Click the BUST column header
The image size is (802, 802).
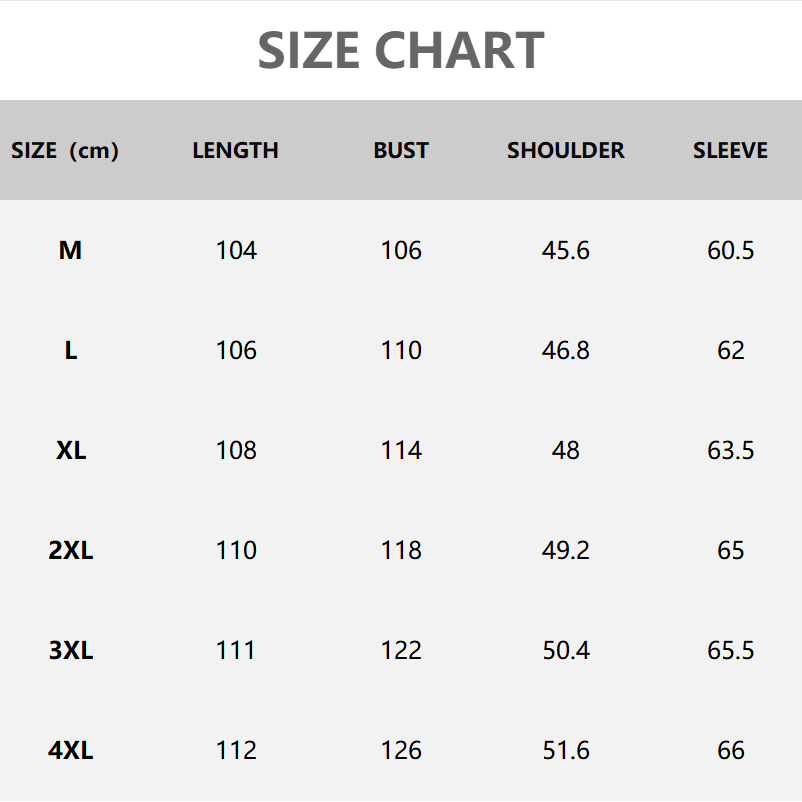(x=401, y=151)
